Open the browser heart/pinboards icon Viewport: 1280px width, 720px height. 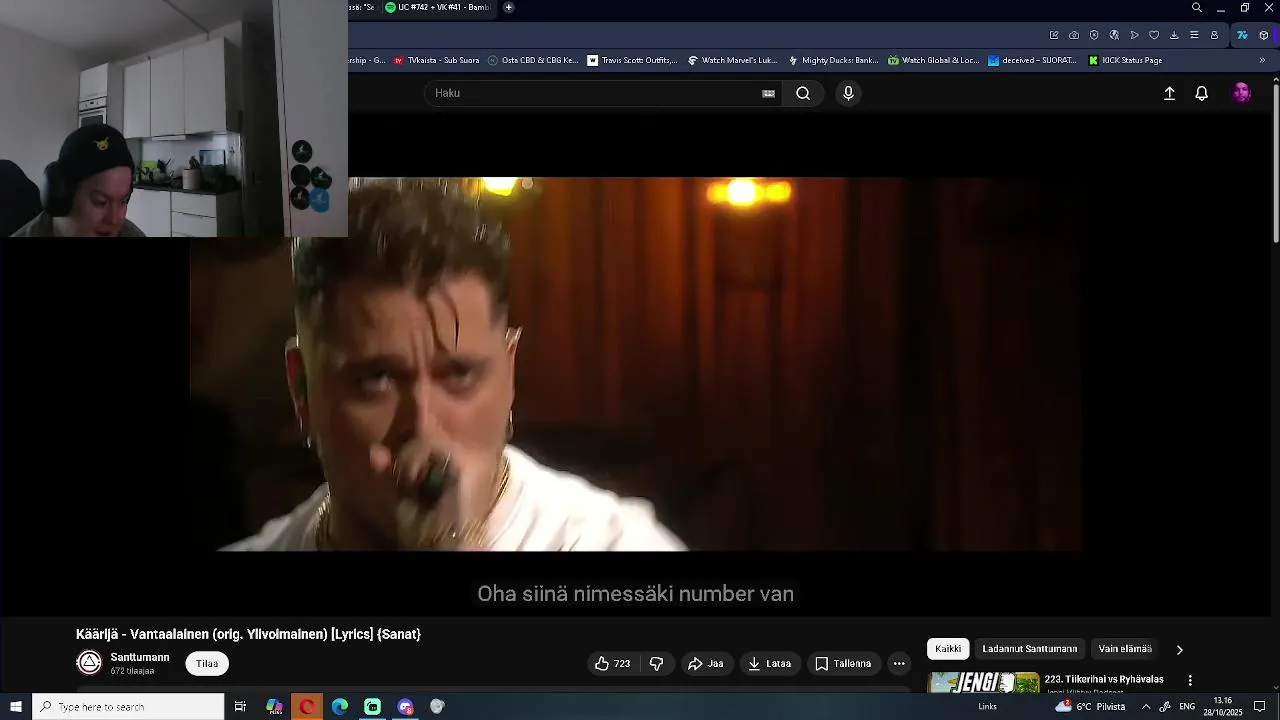coord(1154,35)
